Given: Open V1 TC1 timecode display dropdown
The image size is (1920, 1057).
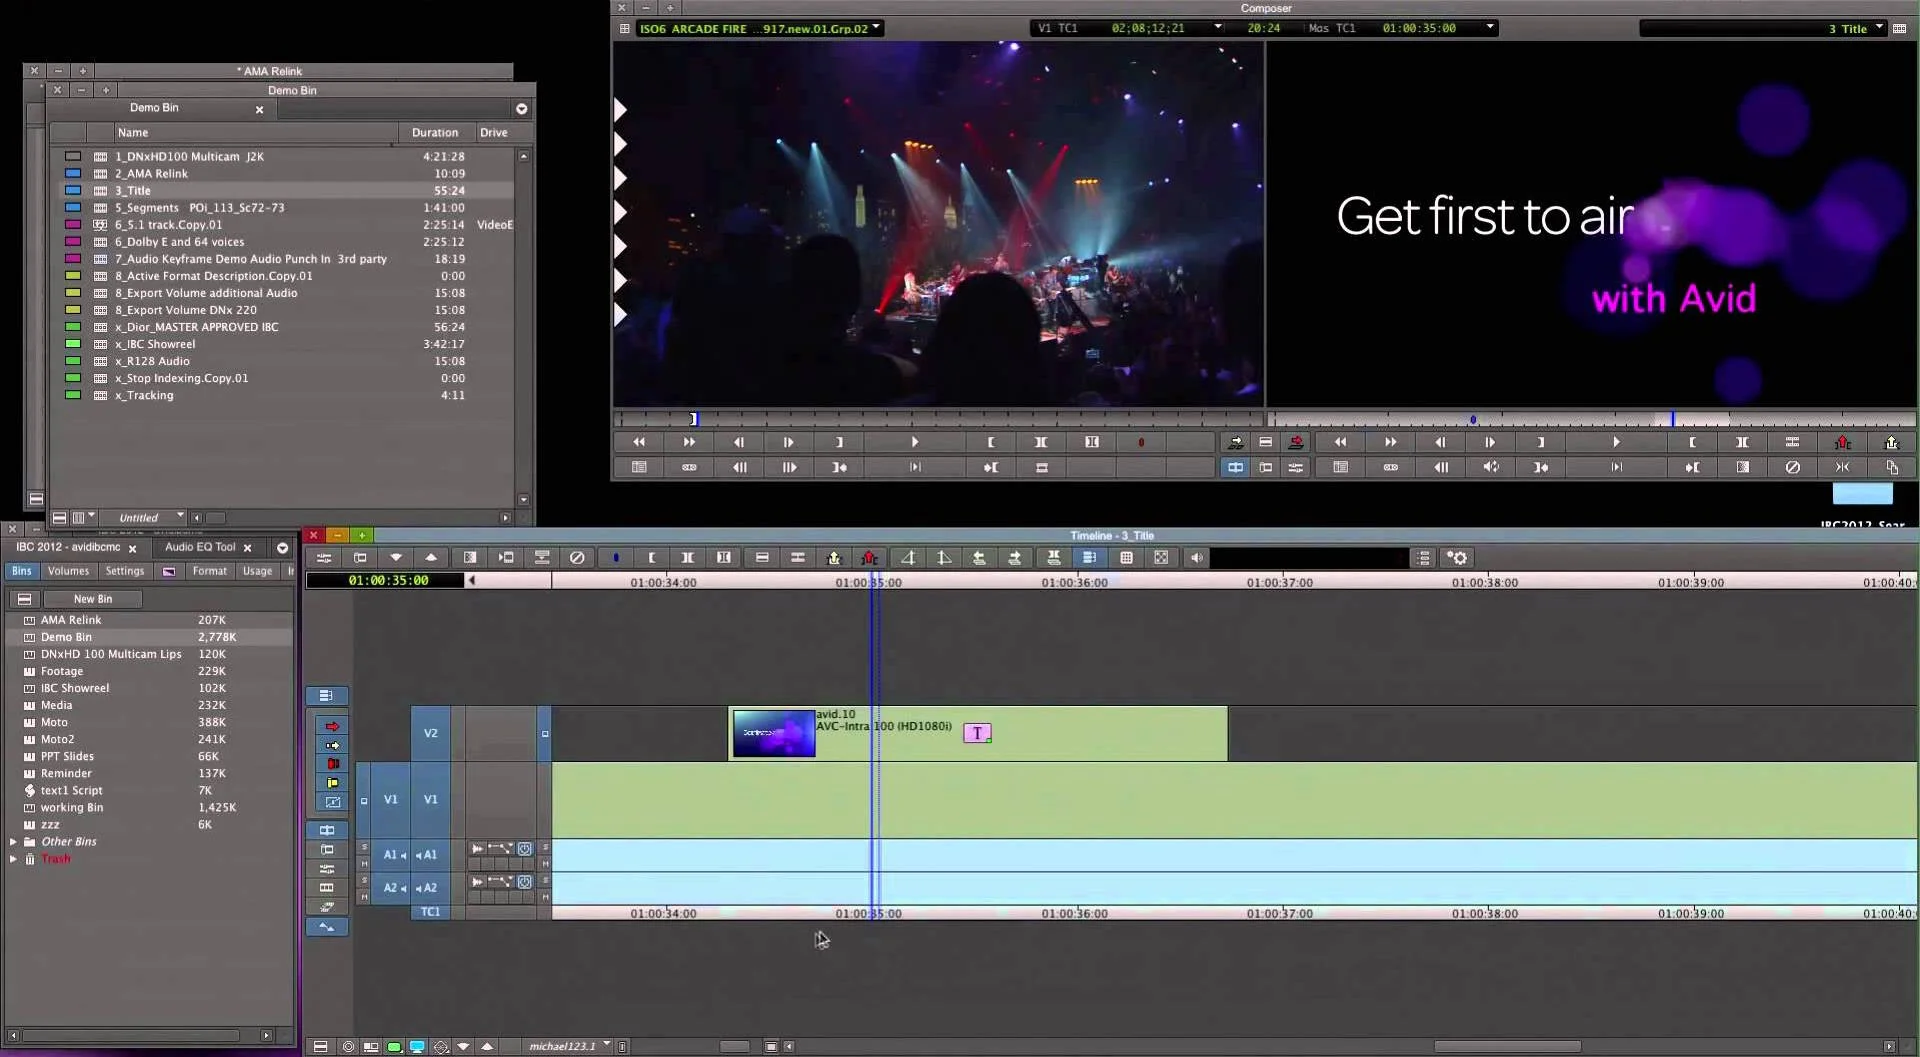Looking at the screenshot, I should coord(1218,28).
